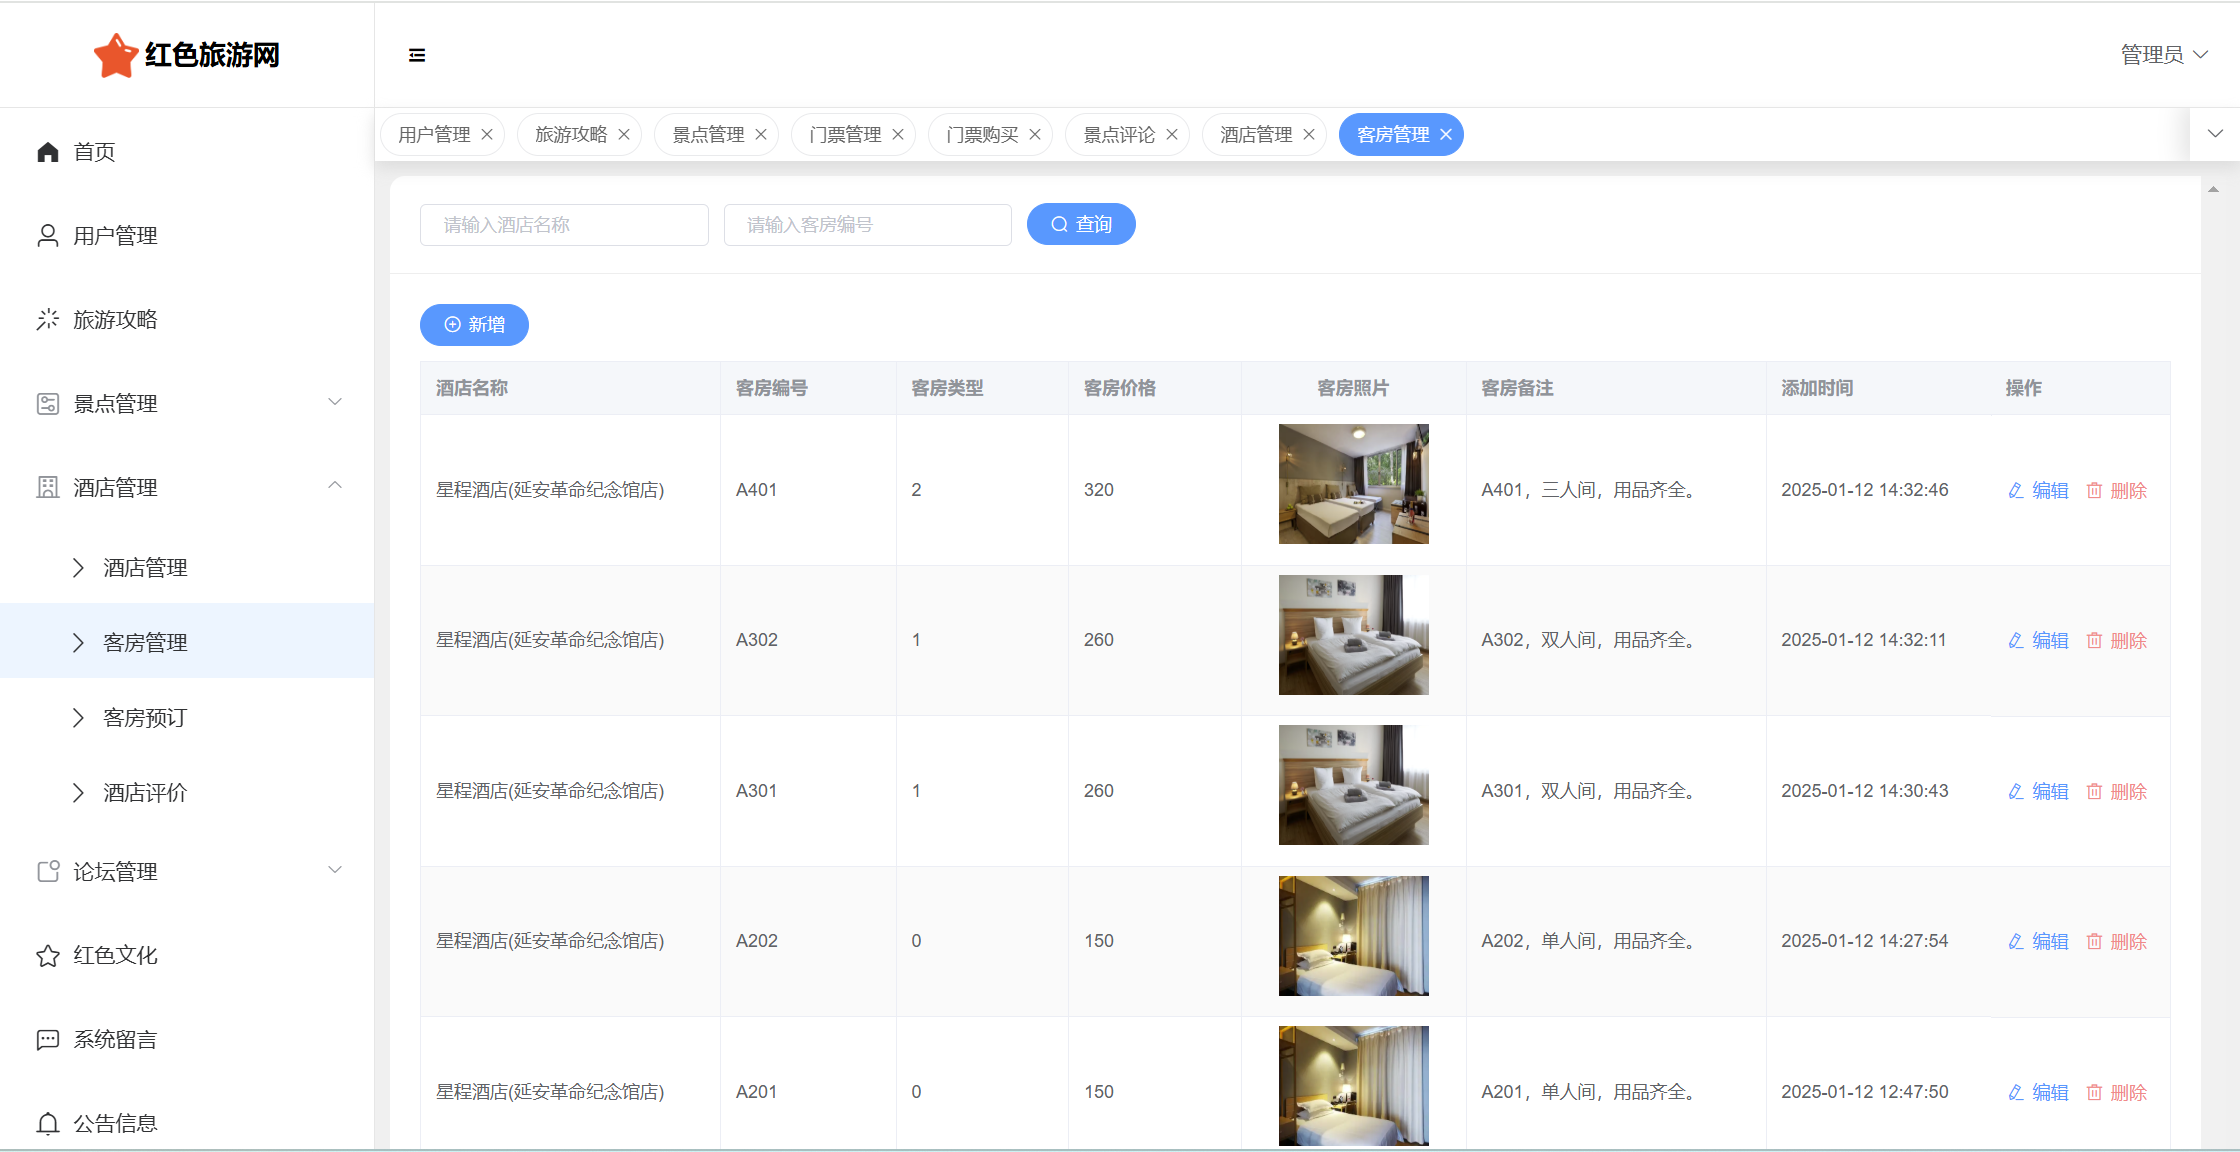Open the tab list dropdown arrow

[x=2215, y=134]
